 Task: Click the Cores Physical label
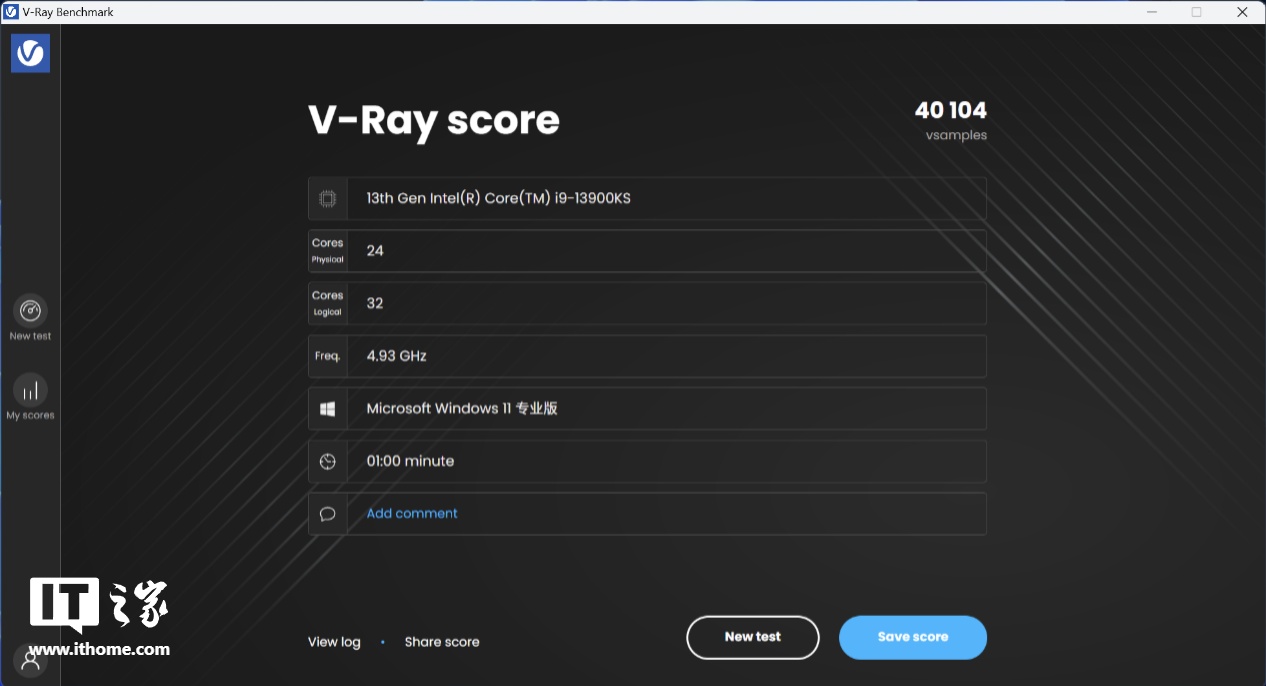point(327,251)
